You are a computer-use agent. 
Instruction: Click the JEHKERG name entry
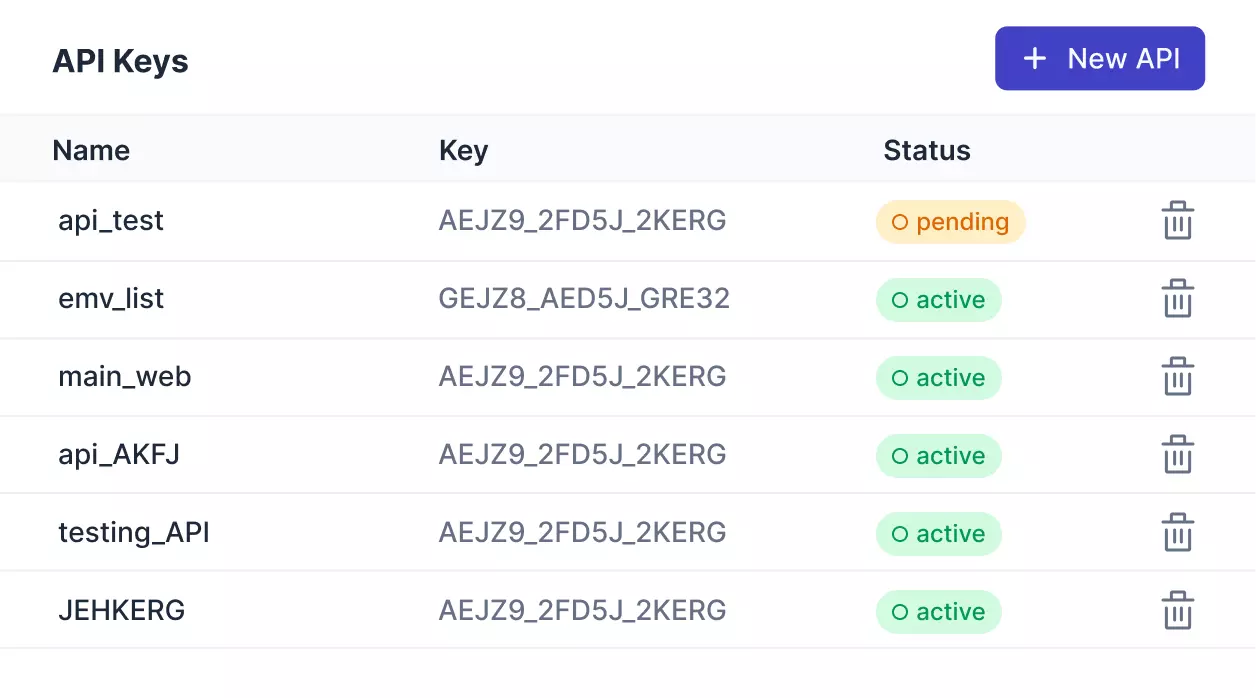pyautogui.click(x=121, y=611)
